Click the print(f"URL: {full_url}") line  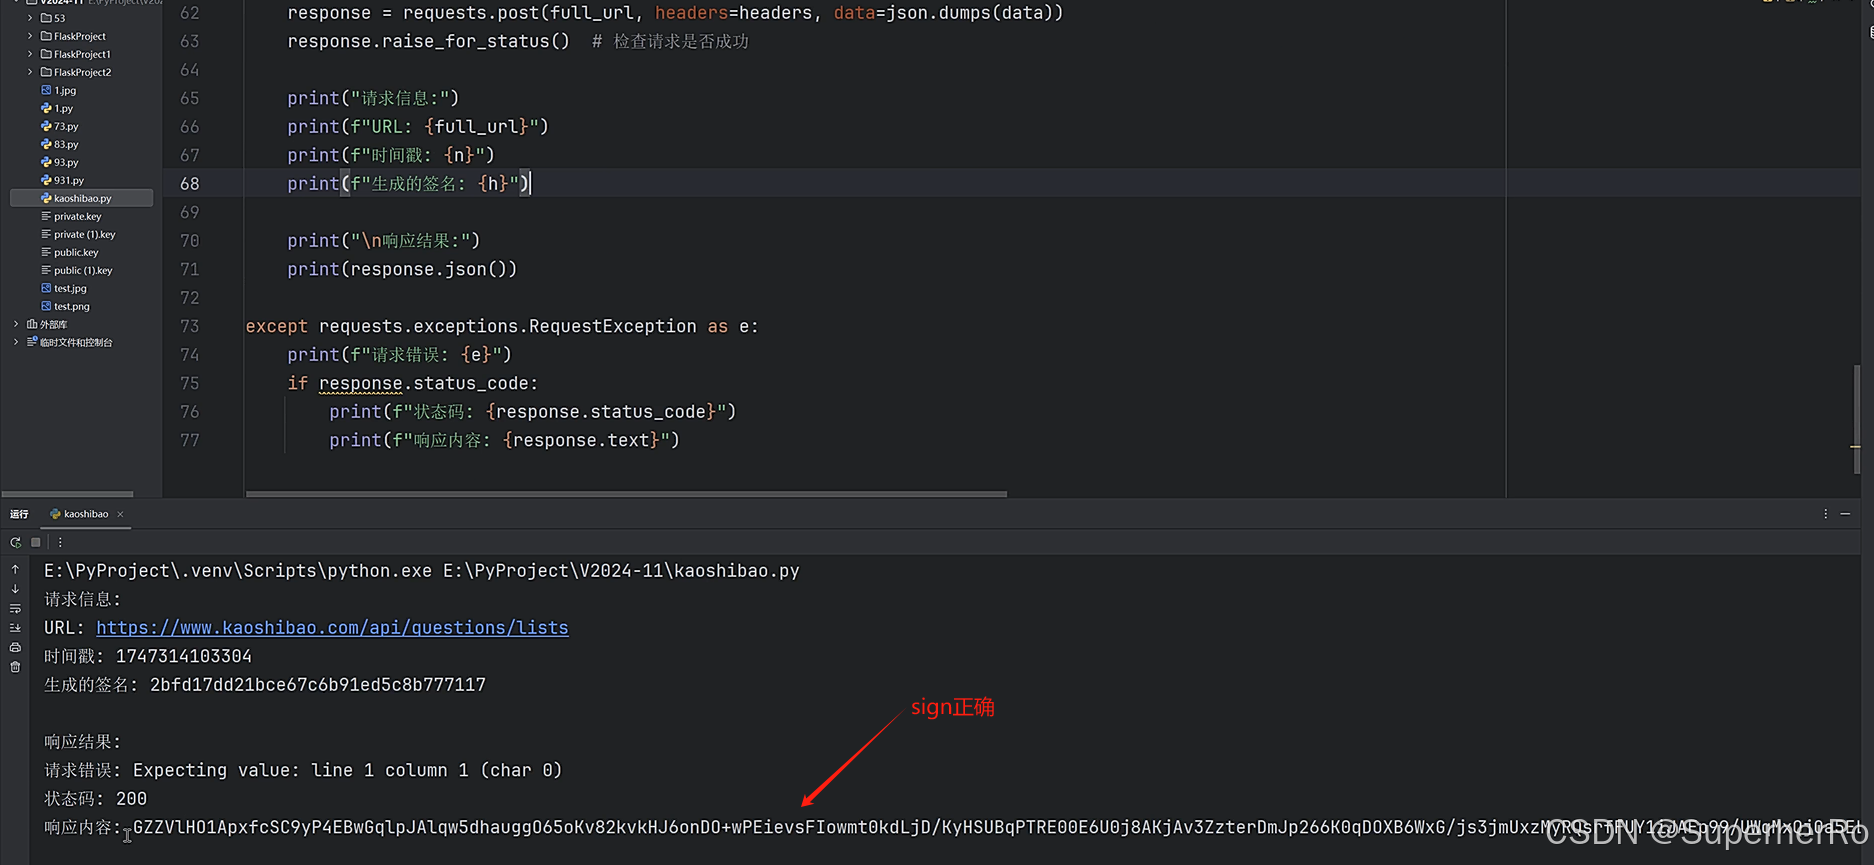pyautogui.click(x=418, y=127)
